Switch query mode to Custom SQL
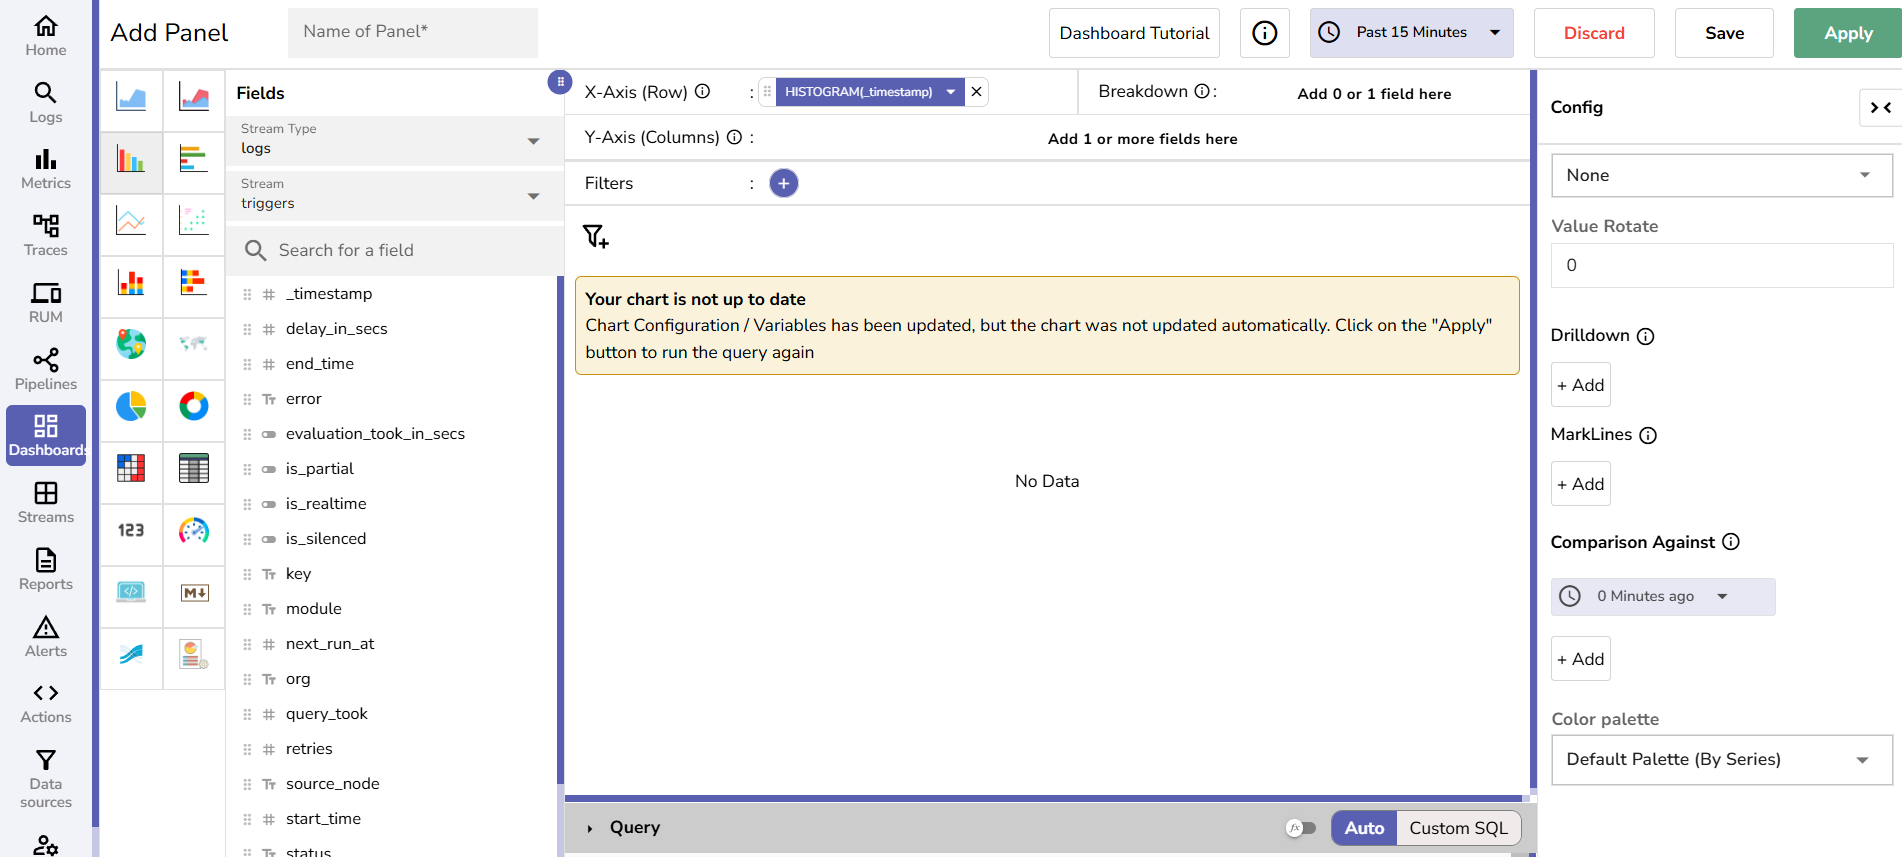Image resolution: width=1902 pixels, height=857 pixels. (1458, 828)
